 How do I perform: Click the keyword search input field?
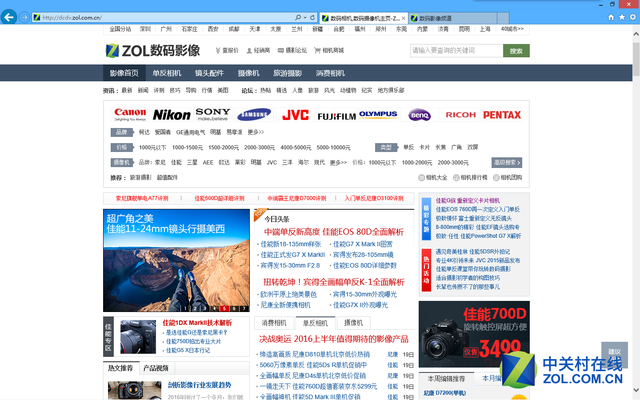click(x=456, y=51)
